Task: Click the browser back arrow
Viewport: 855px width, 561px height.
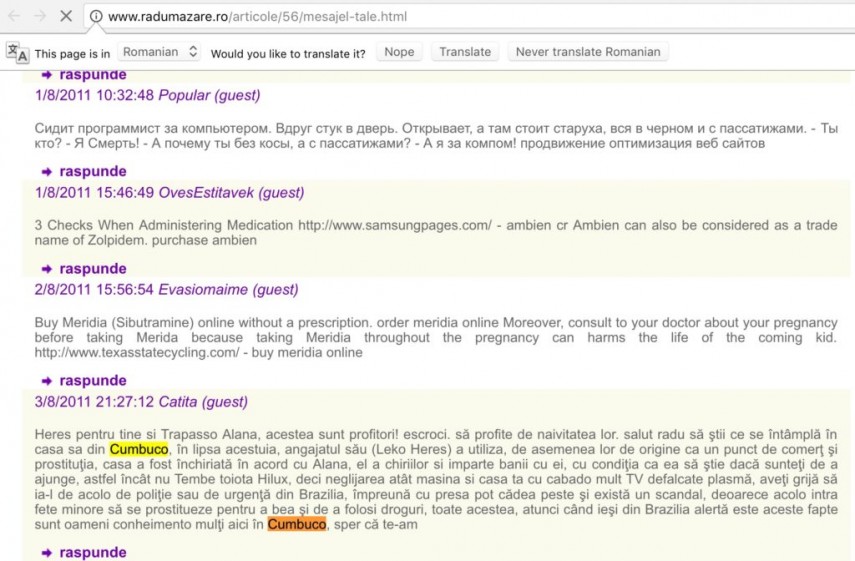Action: (x=15, y=17)
